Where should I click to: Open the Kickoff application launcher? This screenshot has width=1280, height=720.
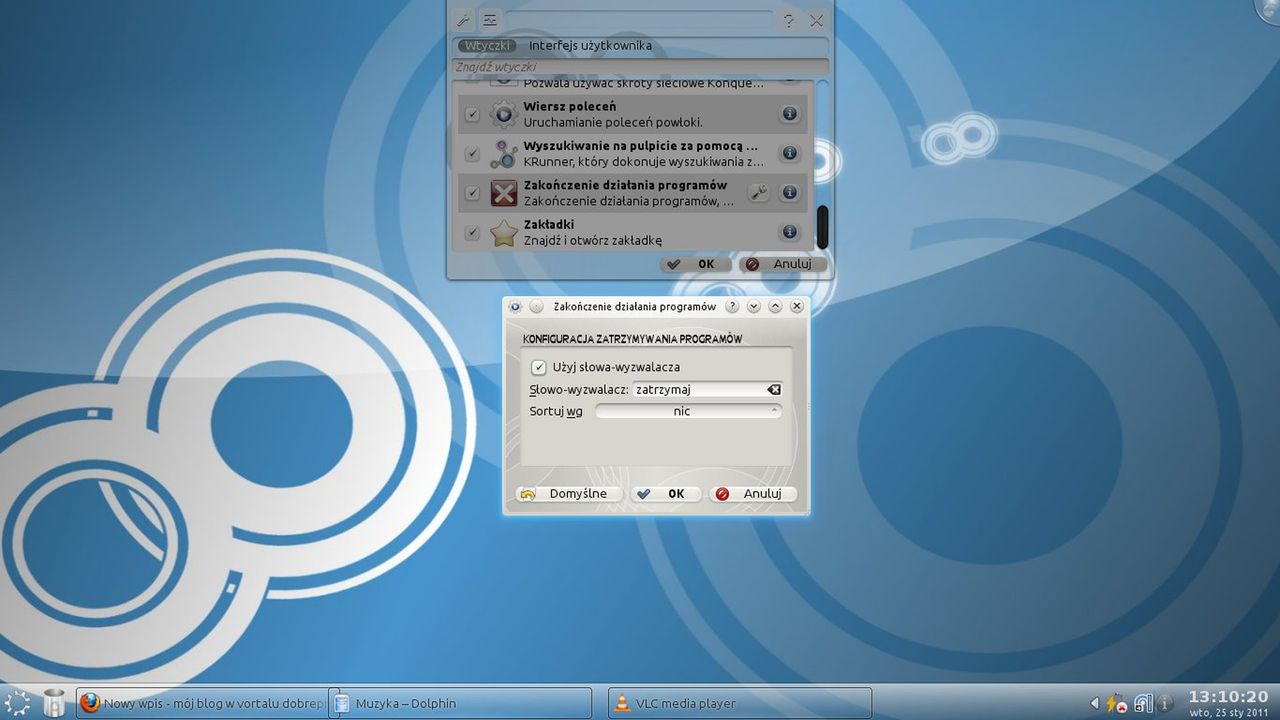pyautogui.click(x=18, y=702)
